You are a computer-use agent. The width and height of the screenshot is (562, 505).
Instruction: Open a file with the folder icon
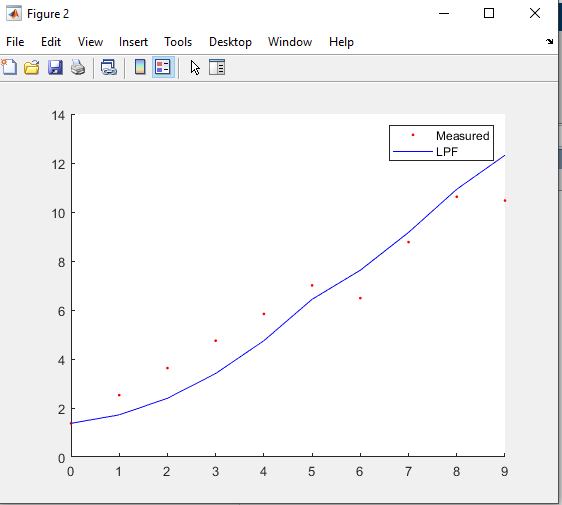click(32, 67)
